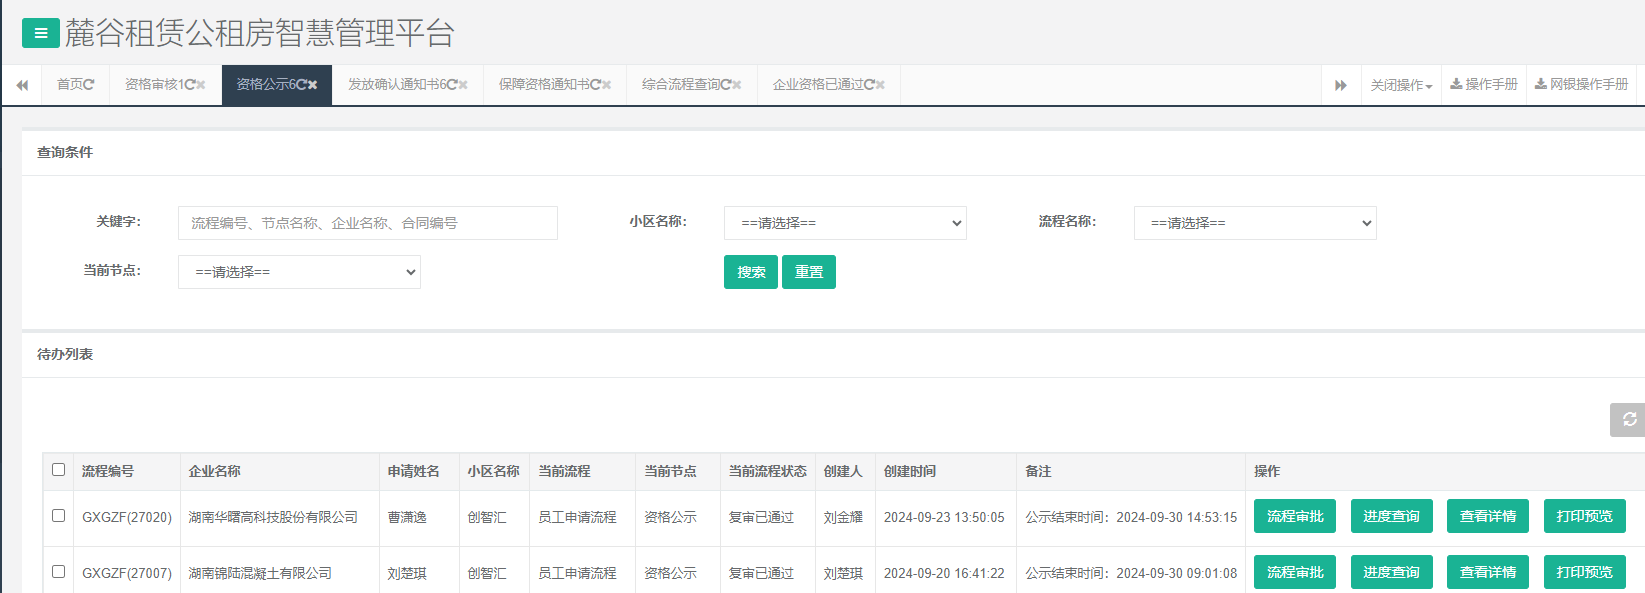Open the 关闭操作 dropdown menu
The height and width of the screenshot is (593, 1645).
coord(1401,85)
